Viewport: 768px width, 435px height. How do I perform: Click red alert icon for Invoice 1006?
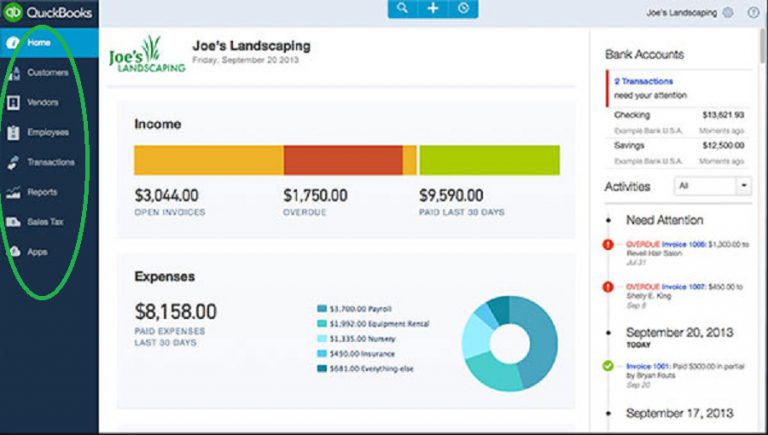point(608,244)
